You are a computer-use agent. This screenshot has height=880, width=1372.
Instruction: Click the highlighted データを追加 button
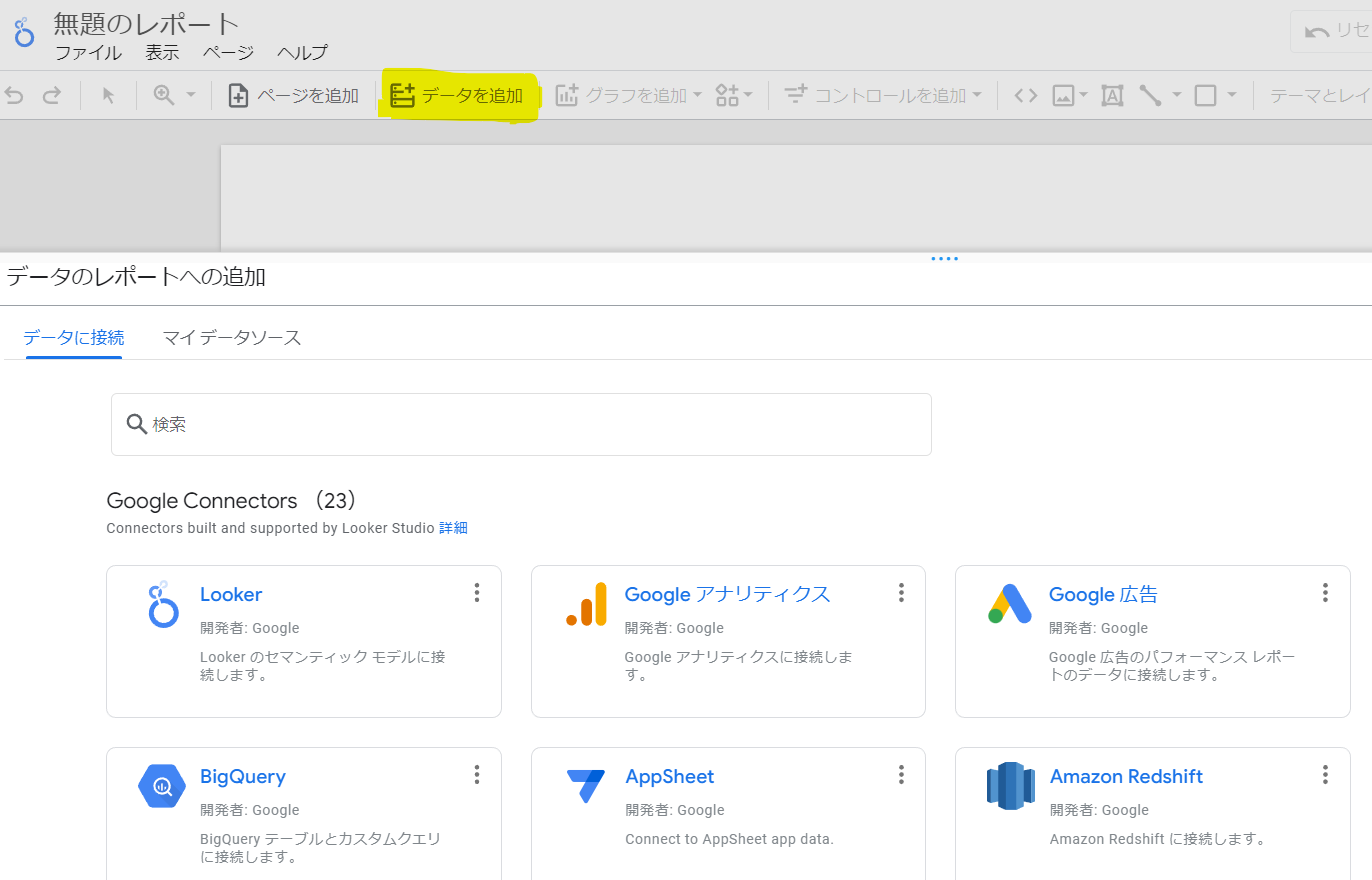coord(458,96)
